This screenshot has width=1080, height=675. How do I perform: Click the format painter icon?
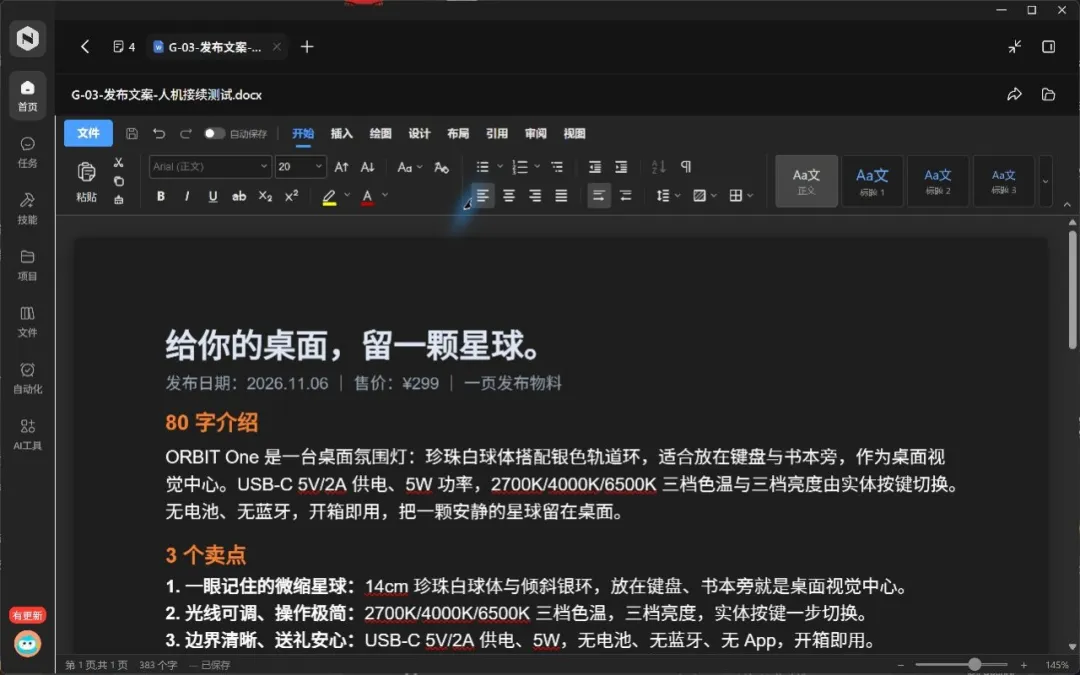tap(118, 200)
